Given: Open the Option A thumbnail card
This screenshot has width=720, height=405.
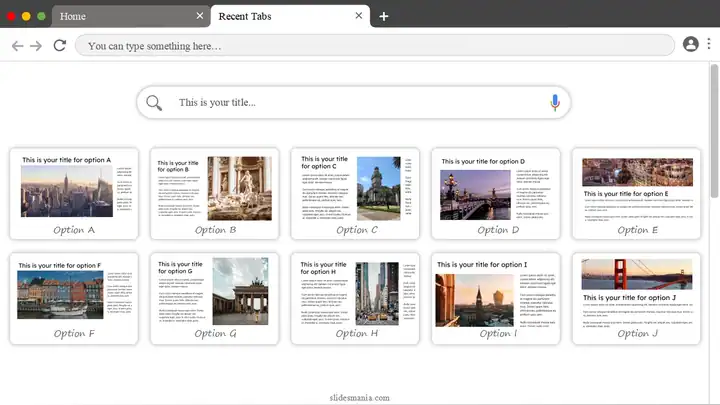Looking at the screenshot, I should tap(74, 193).
